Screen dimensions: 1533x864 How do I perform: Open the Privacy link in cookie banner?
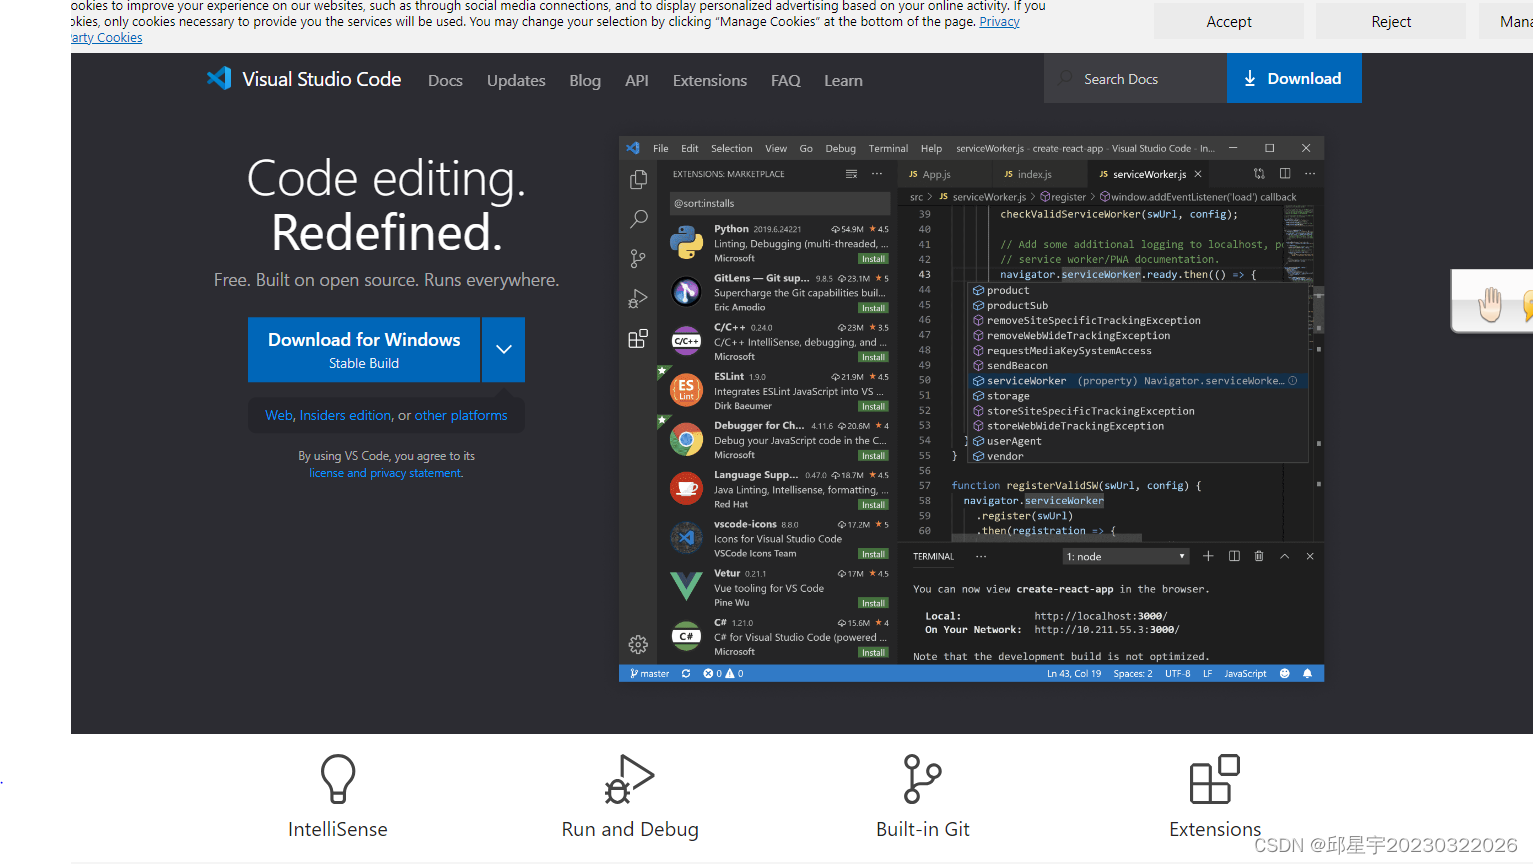999,22
